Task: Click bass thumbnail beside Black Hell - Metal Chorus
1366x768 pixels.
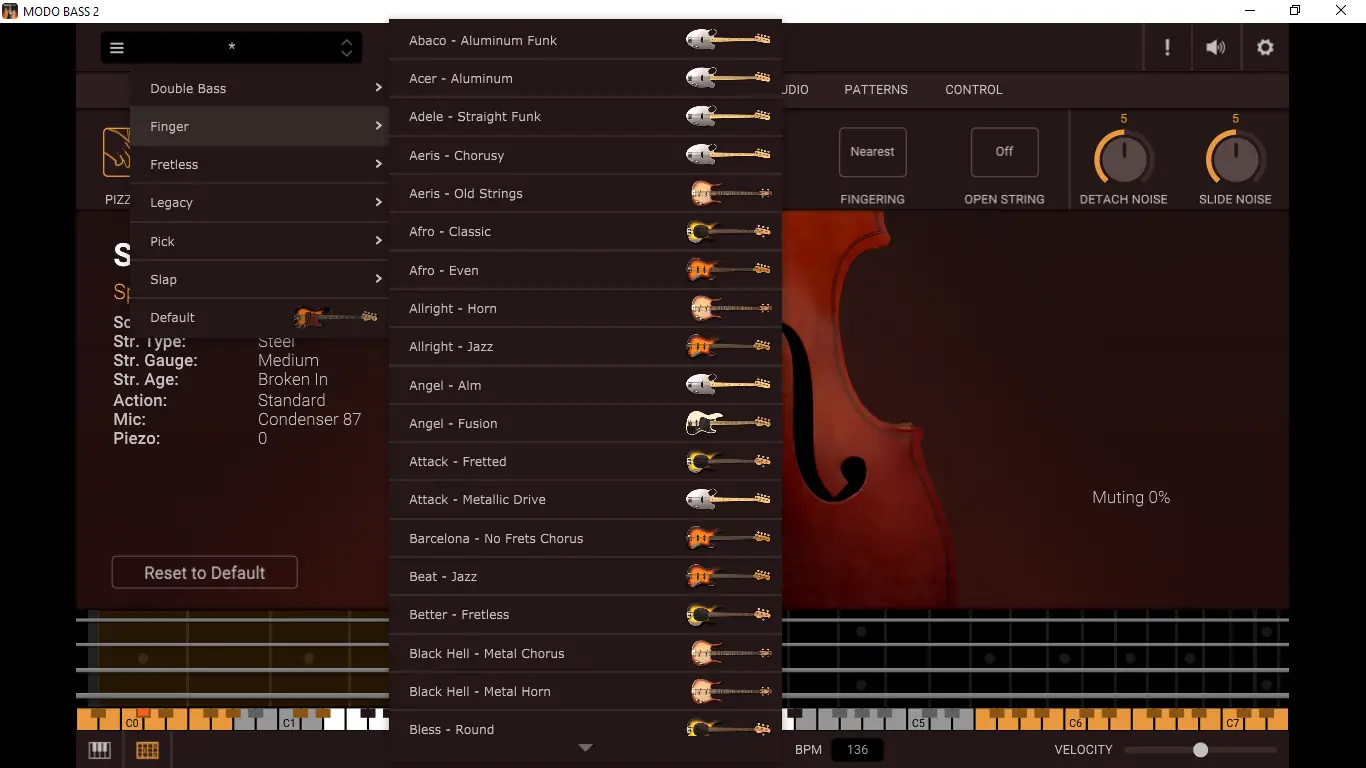Action: (x=730, y=653)
